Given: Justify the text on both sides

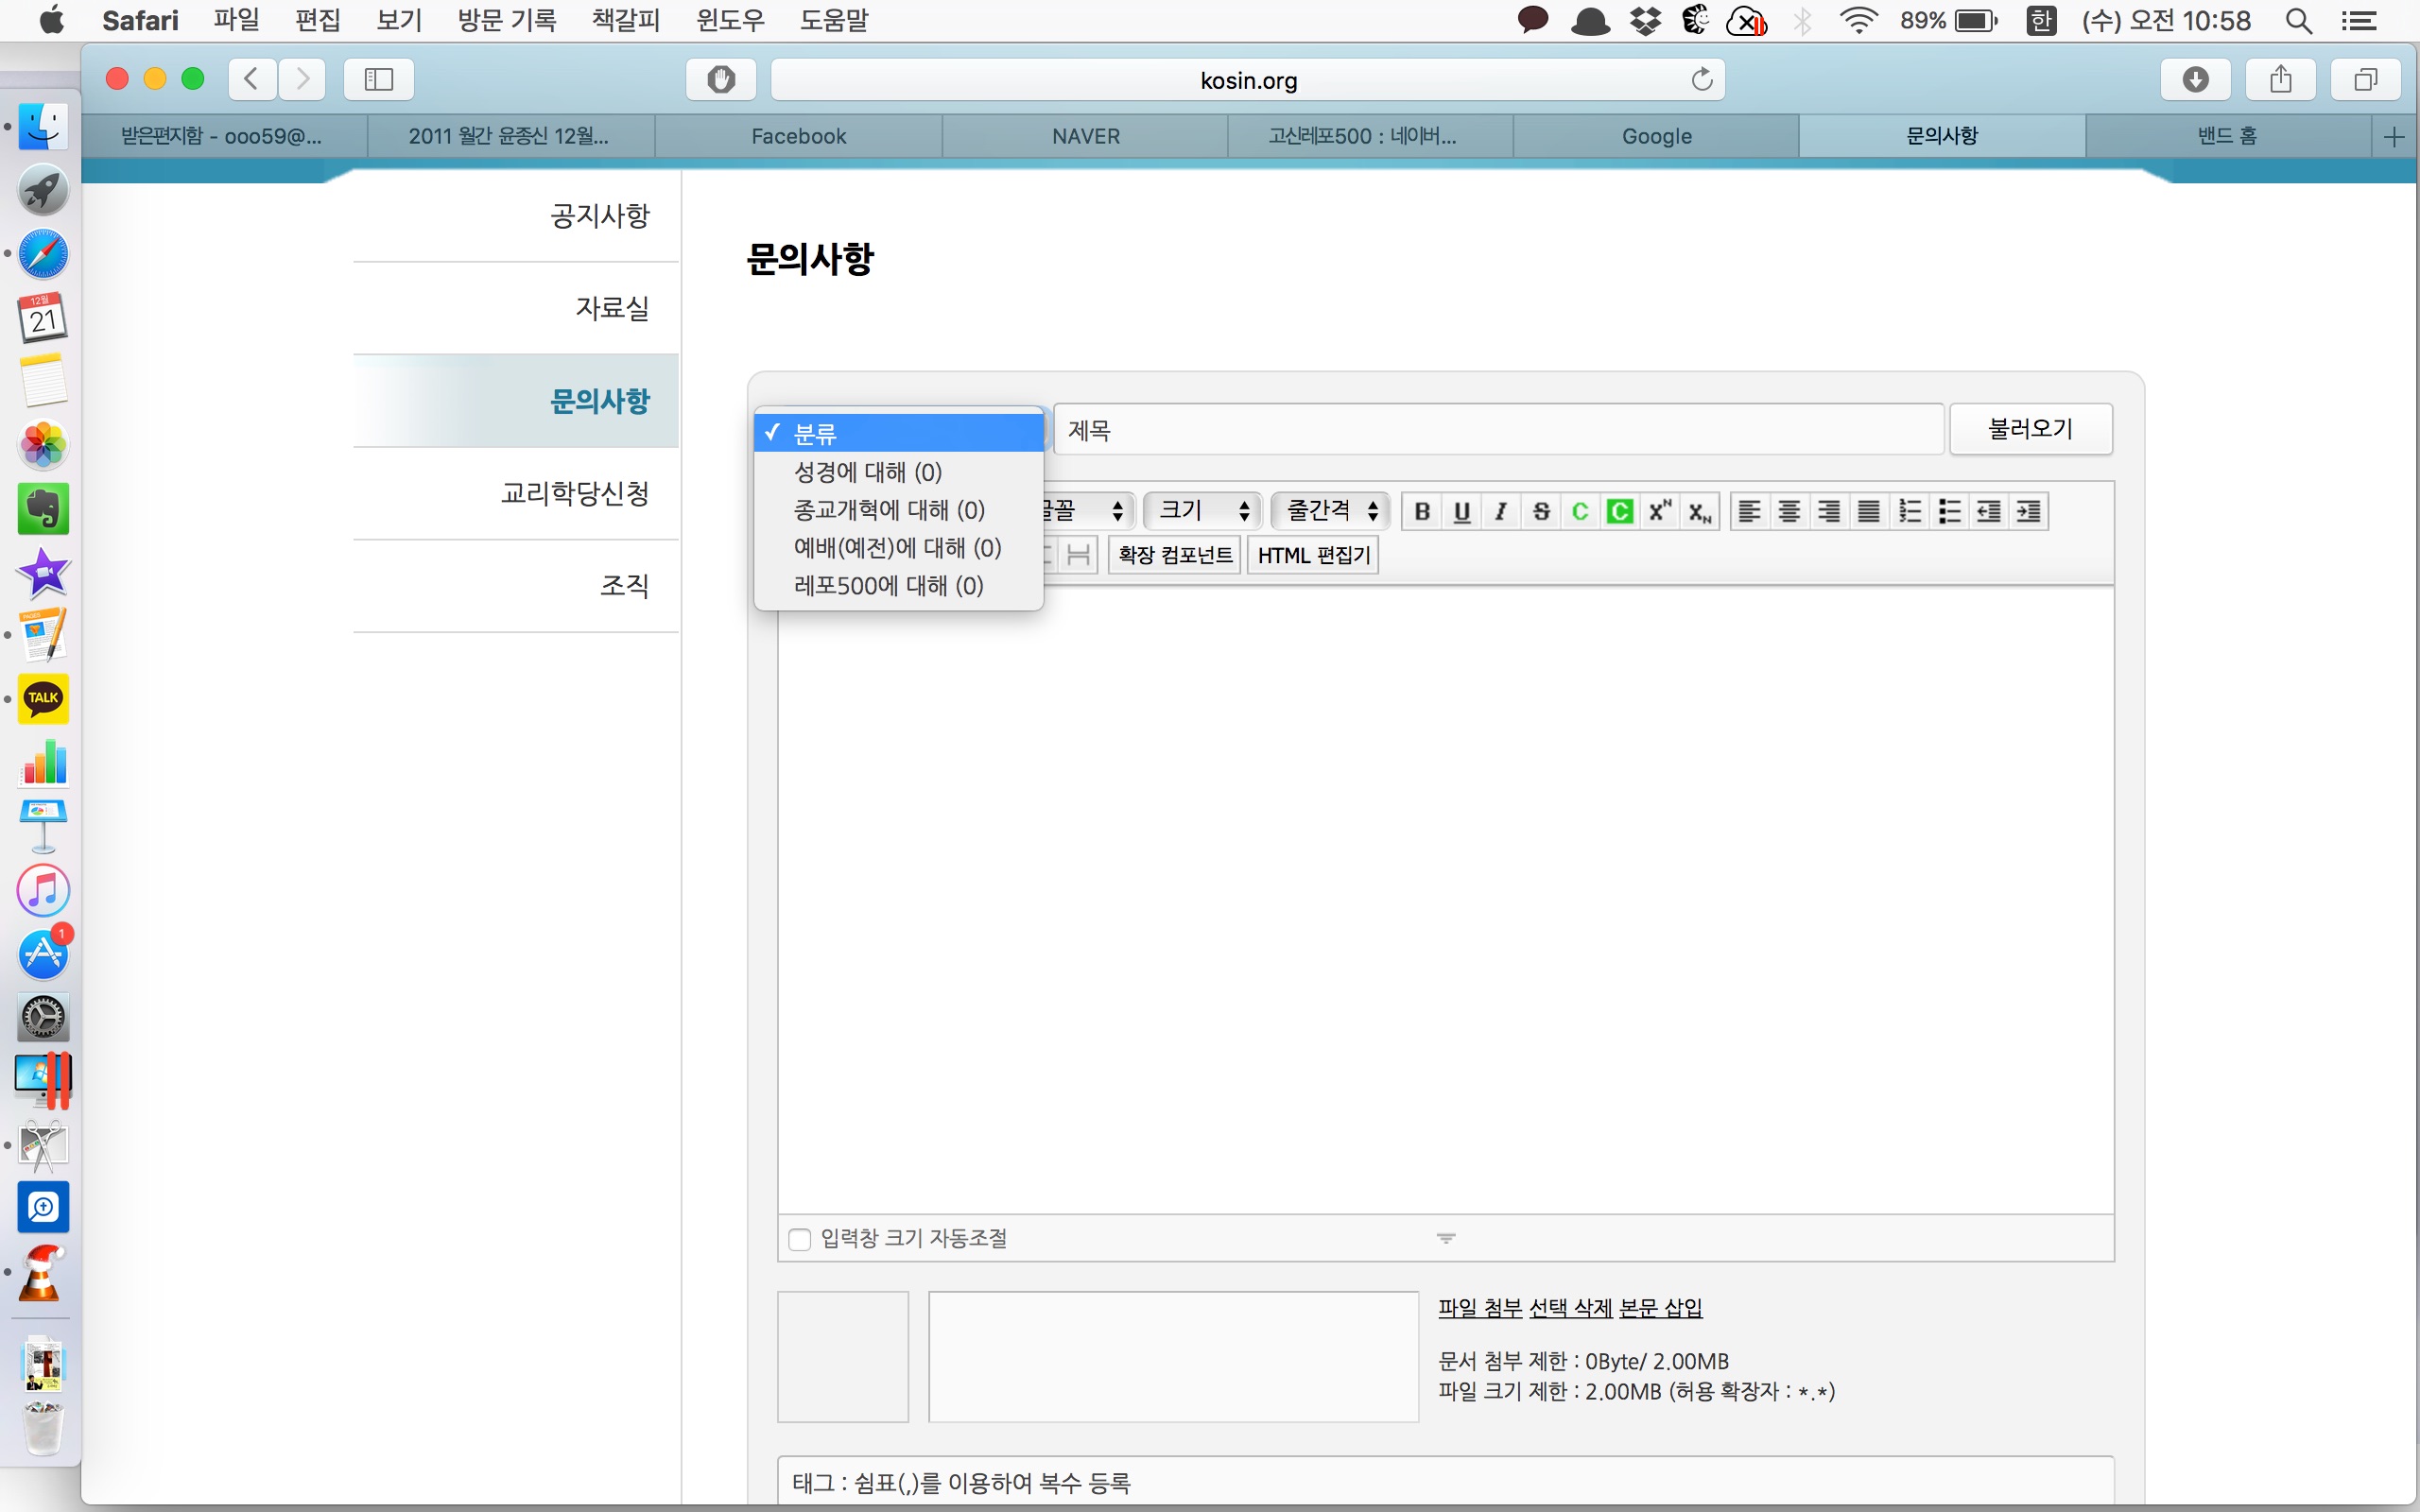Looking at the screenshot, I should click(1868, 512).
